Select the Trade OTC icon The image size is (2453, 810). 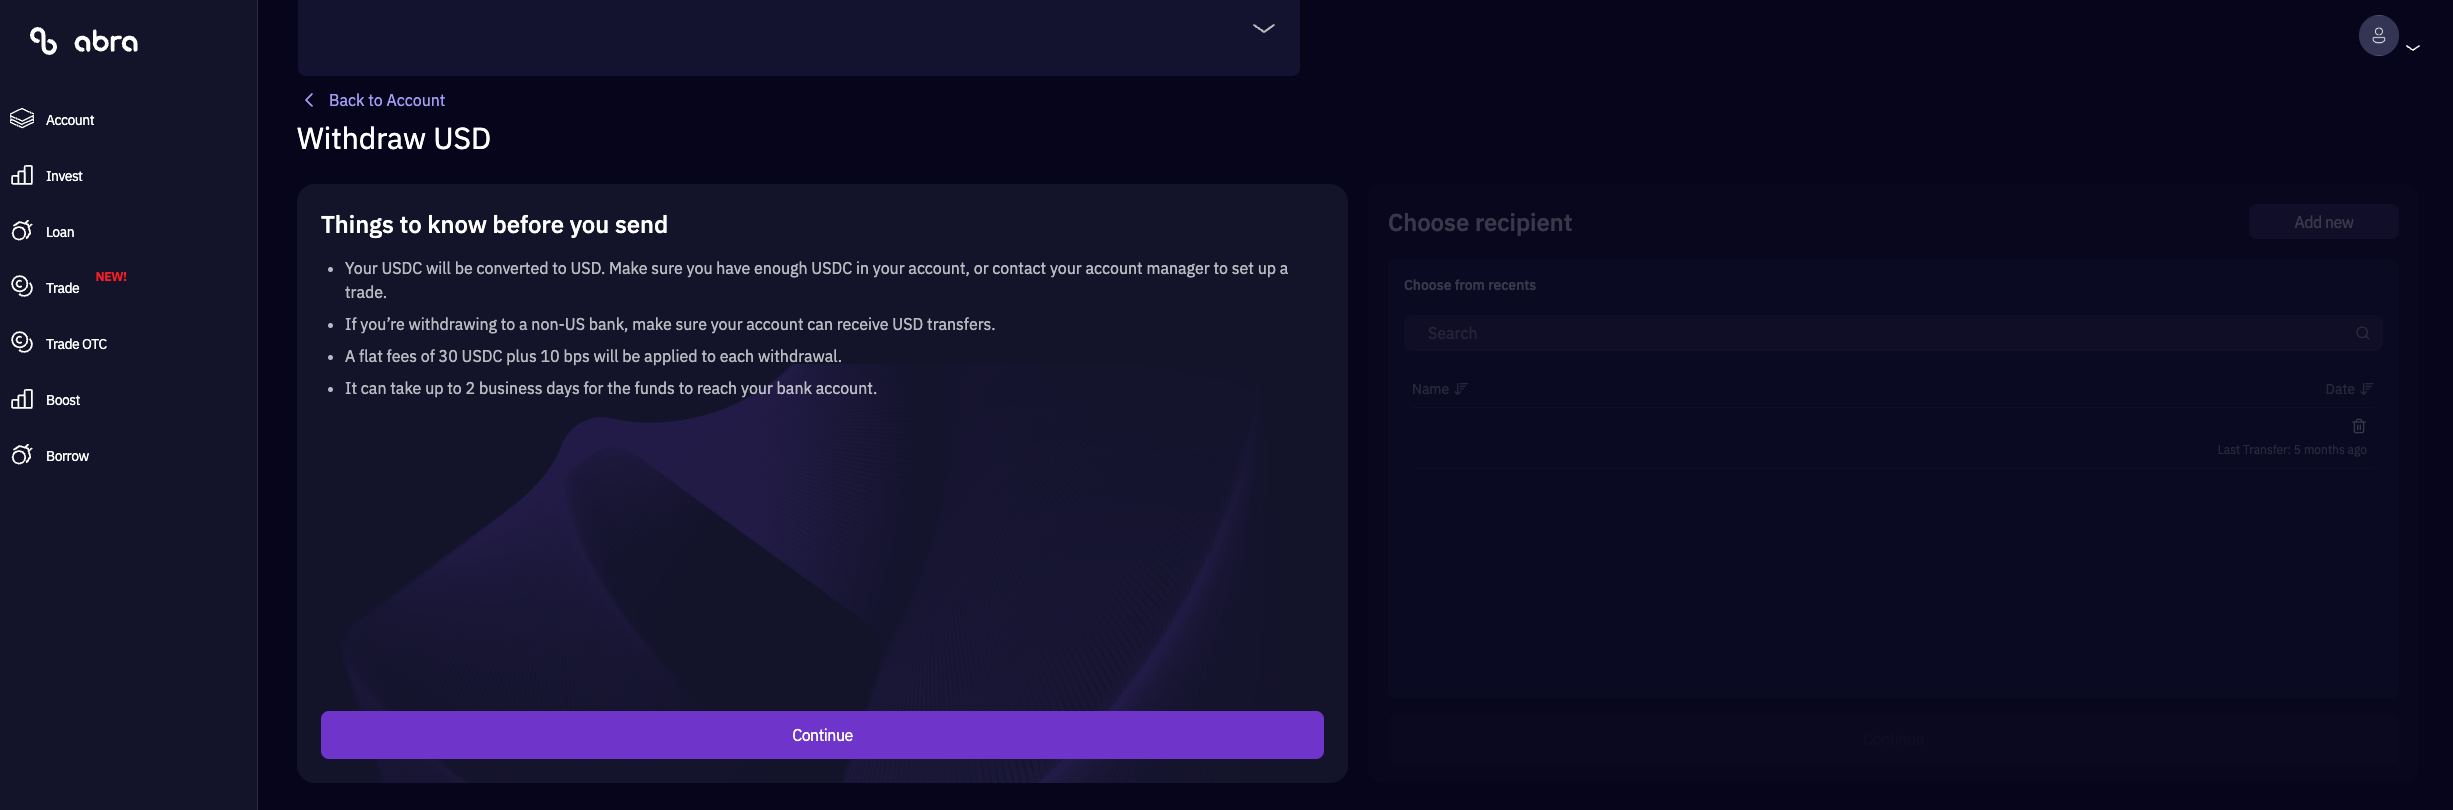point(22,343)
